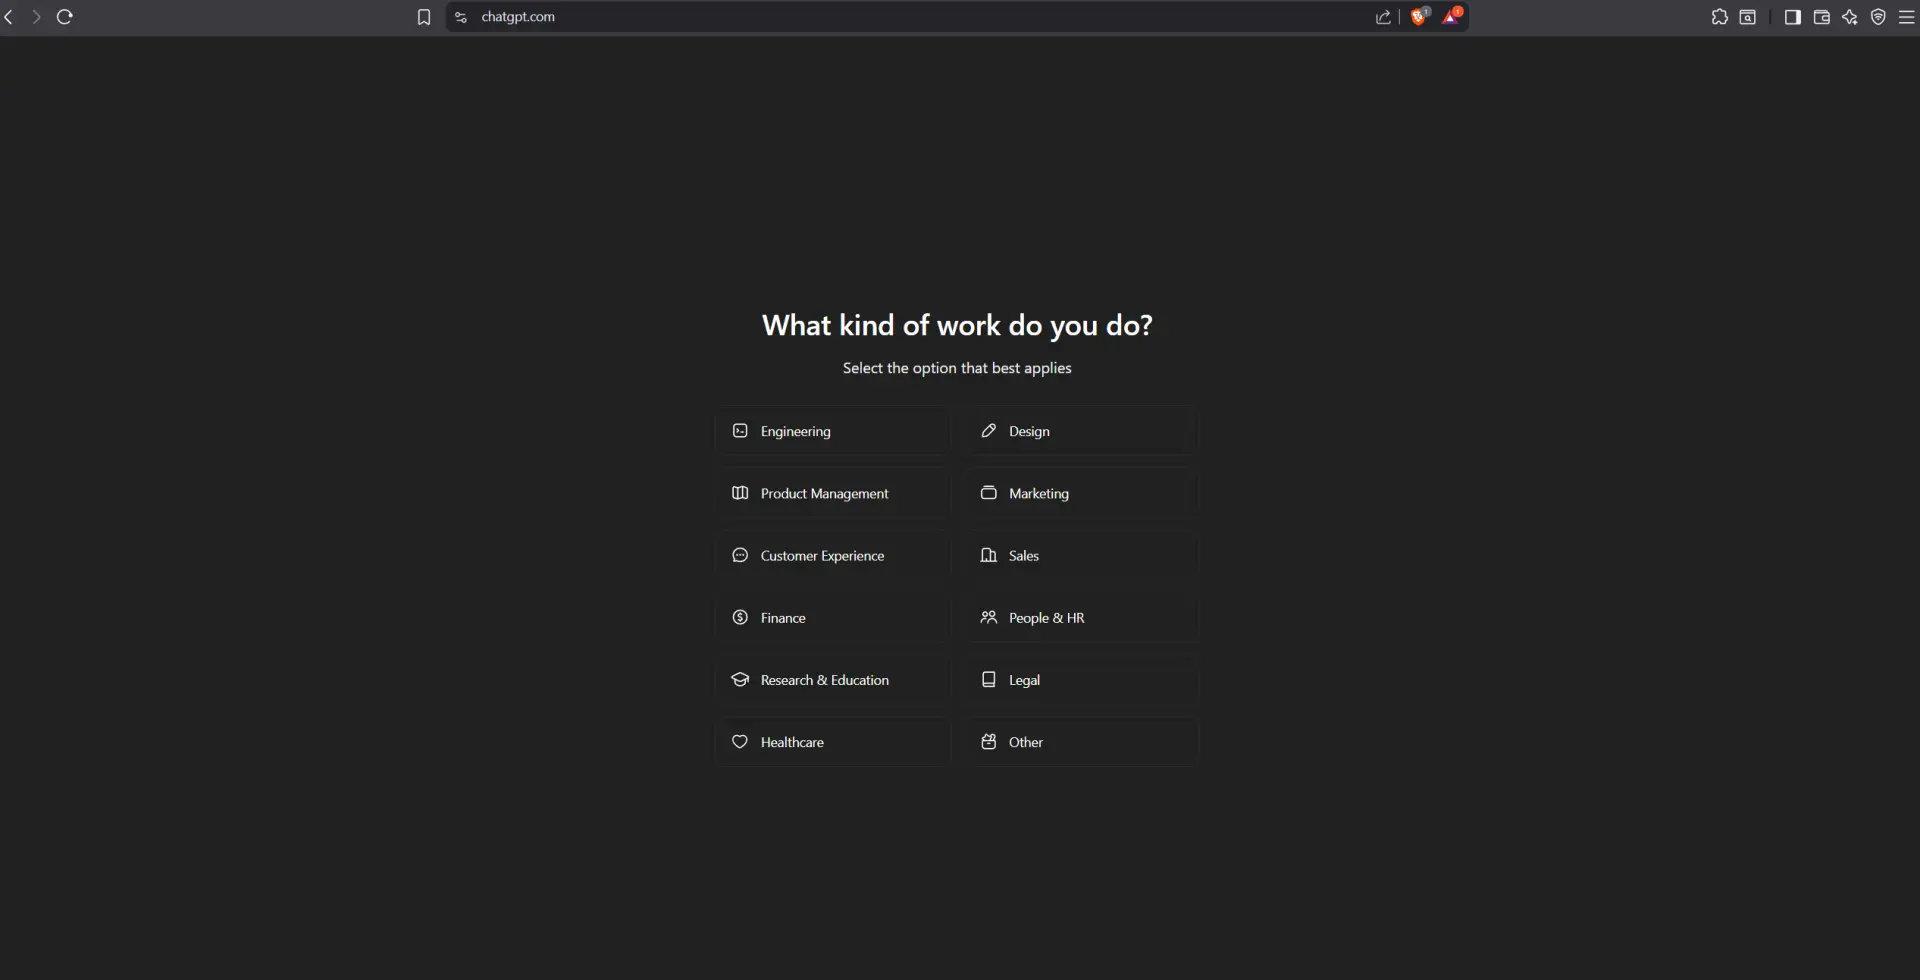Screen dimensions: 1920x980
Task: Open Leo AI sparkle icon
Action: 1850,17
